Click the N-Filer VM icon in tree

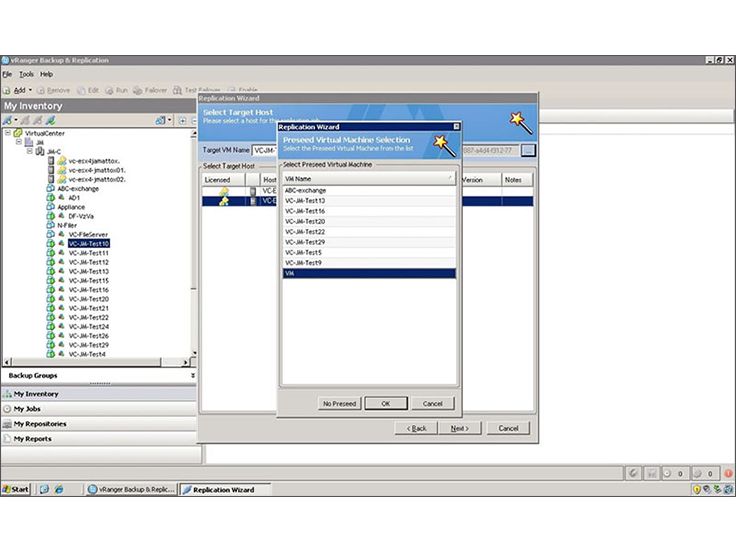click(51, 225)
